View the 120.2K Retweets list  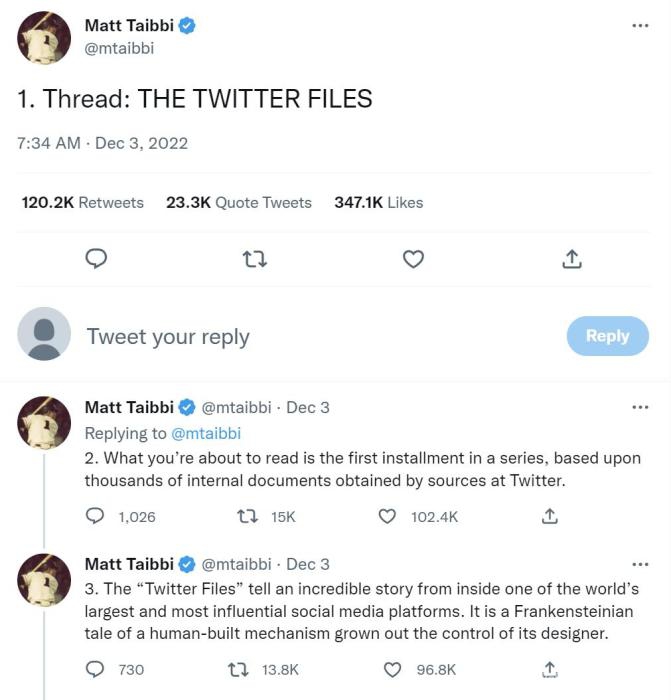[82, 202]
